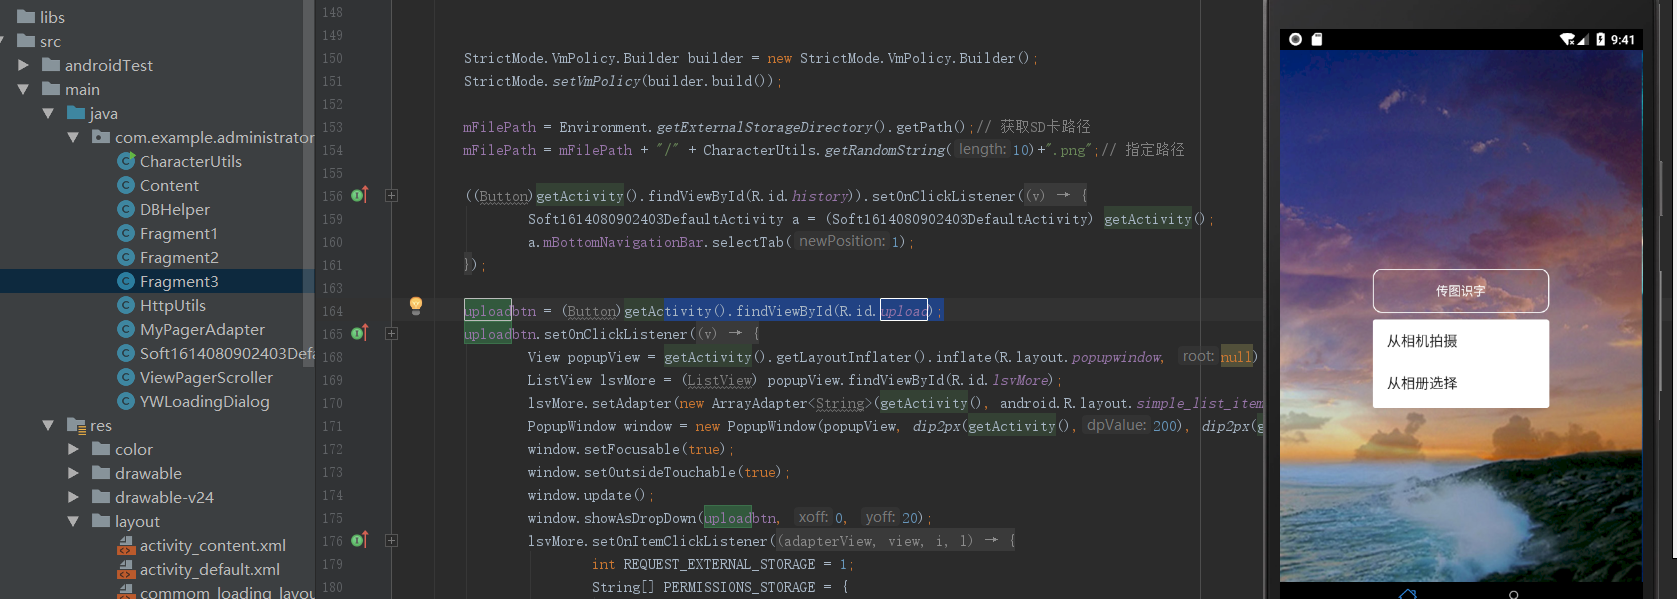Image resolution: width=1677 pixels, height=599 pixels.
Task: Click the circular notification icon in emulator status bar
Action: pos(1295,39)
